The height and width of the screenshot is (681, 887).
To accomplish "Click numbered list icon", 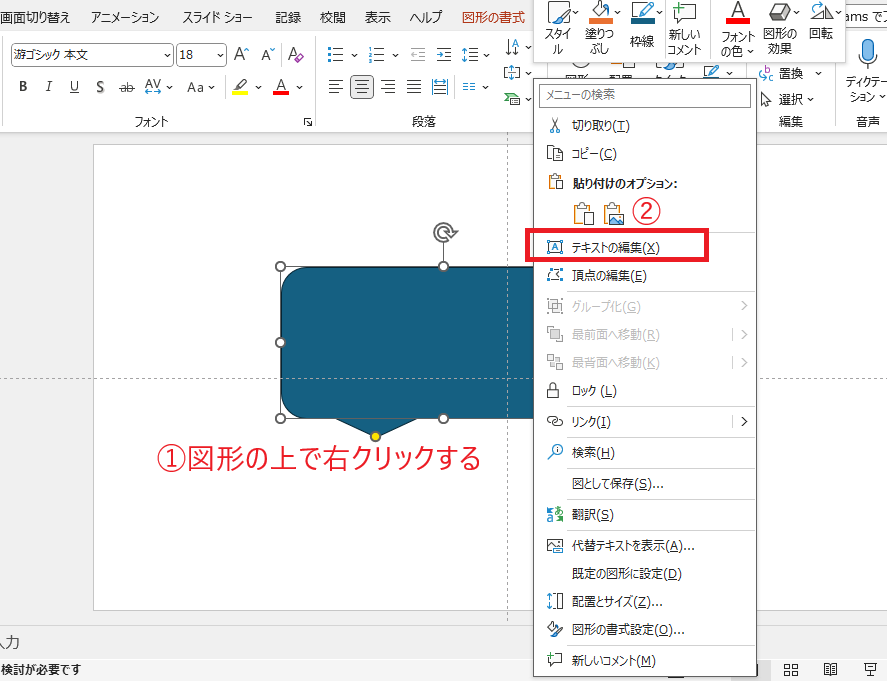I will (376, 55).
